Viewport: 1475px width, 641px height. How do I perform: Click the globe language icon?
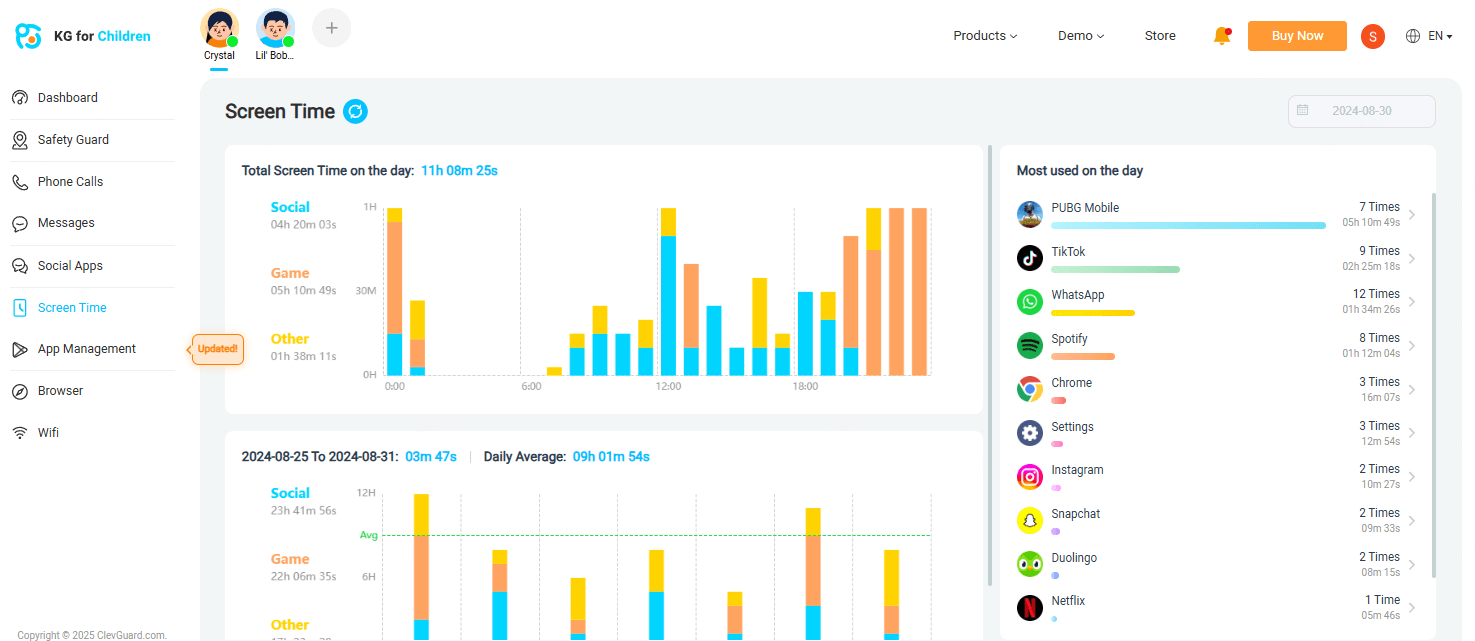[1413, 36]
